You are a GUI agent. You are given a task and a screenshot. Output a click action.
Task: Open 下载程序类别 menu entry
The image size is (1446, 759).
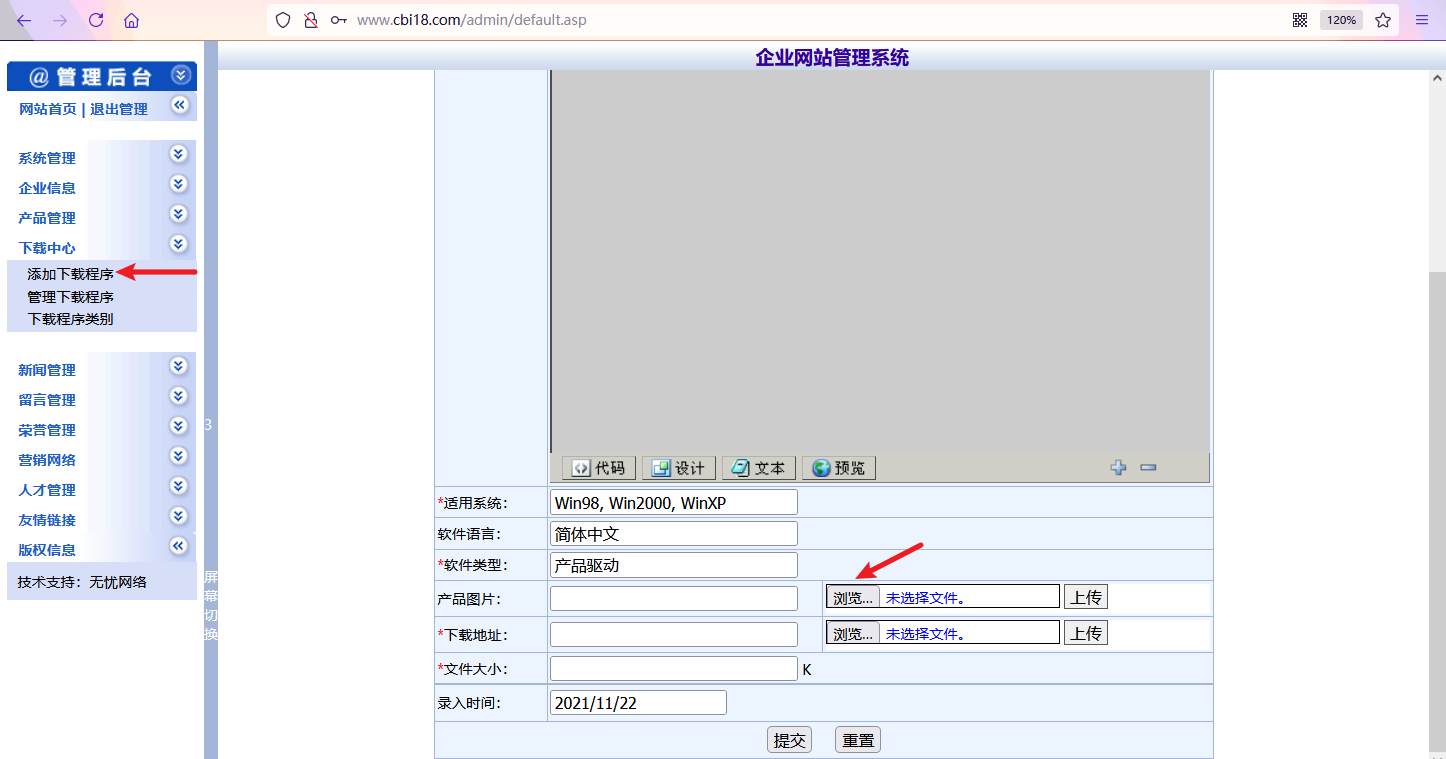tap(70, 319)
